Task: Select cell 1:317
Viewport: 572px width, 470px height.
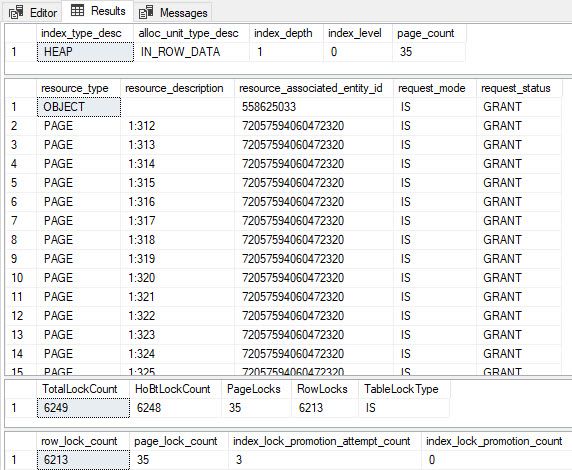Action: point(177,221)
